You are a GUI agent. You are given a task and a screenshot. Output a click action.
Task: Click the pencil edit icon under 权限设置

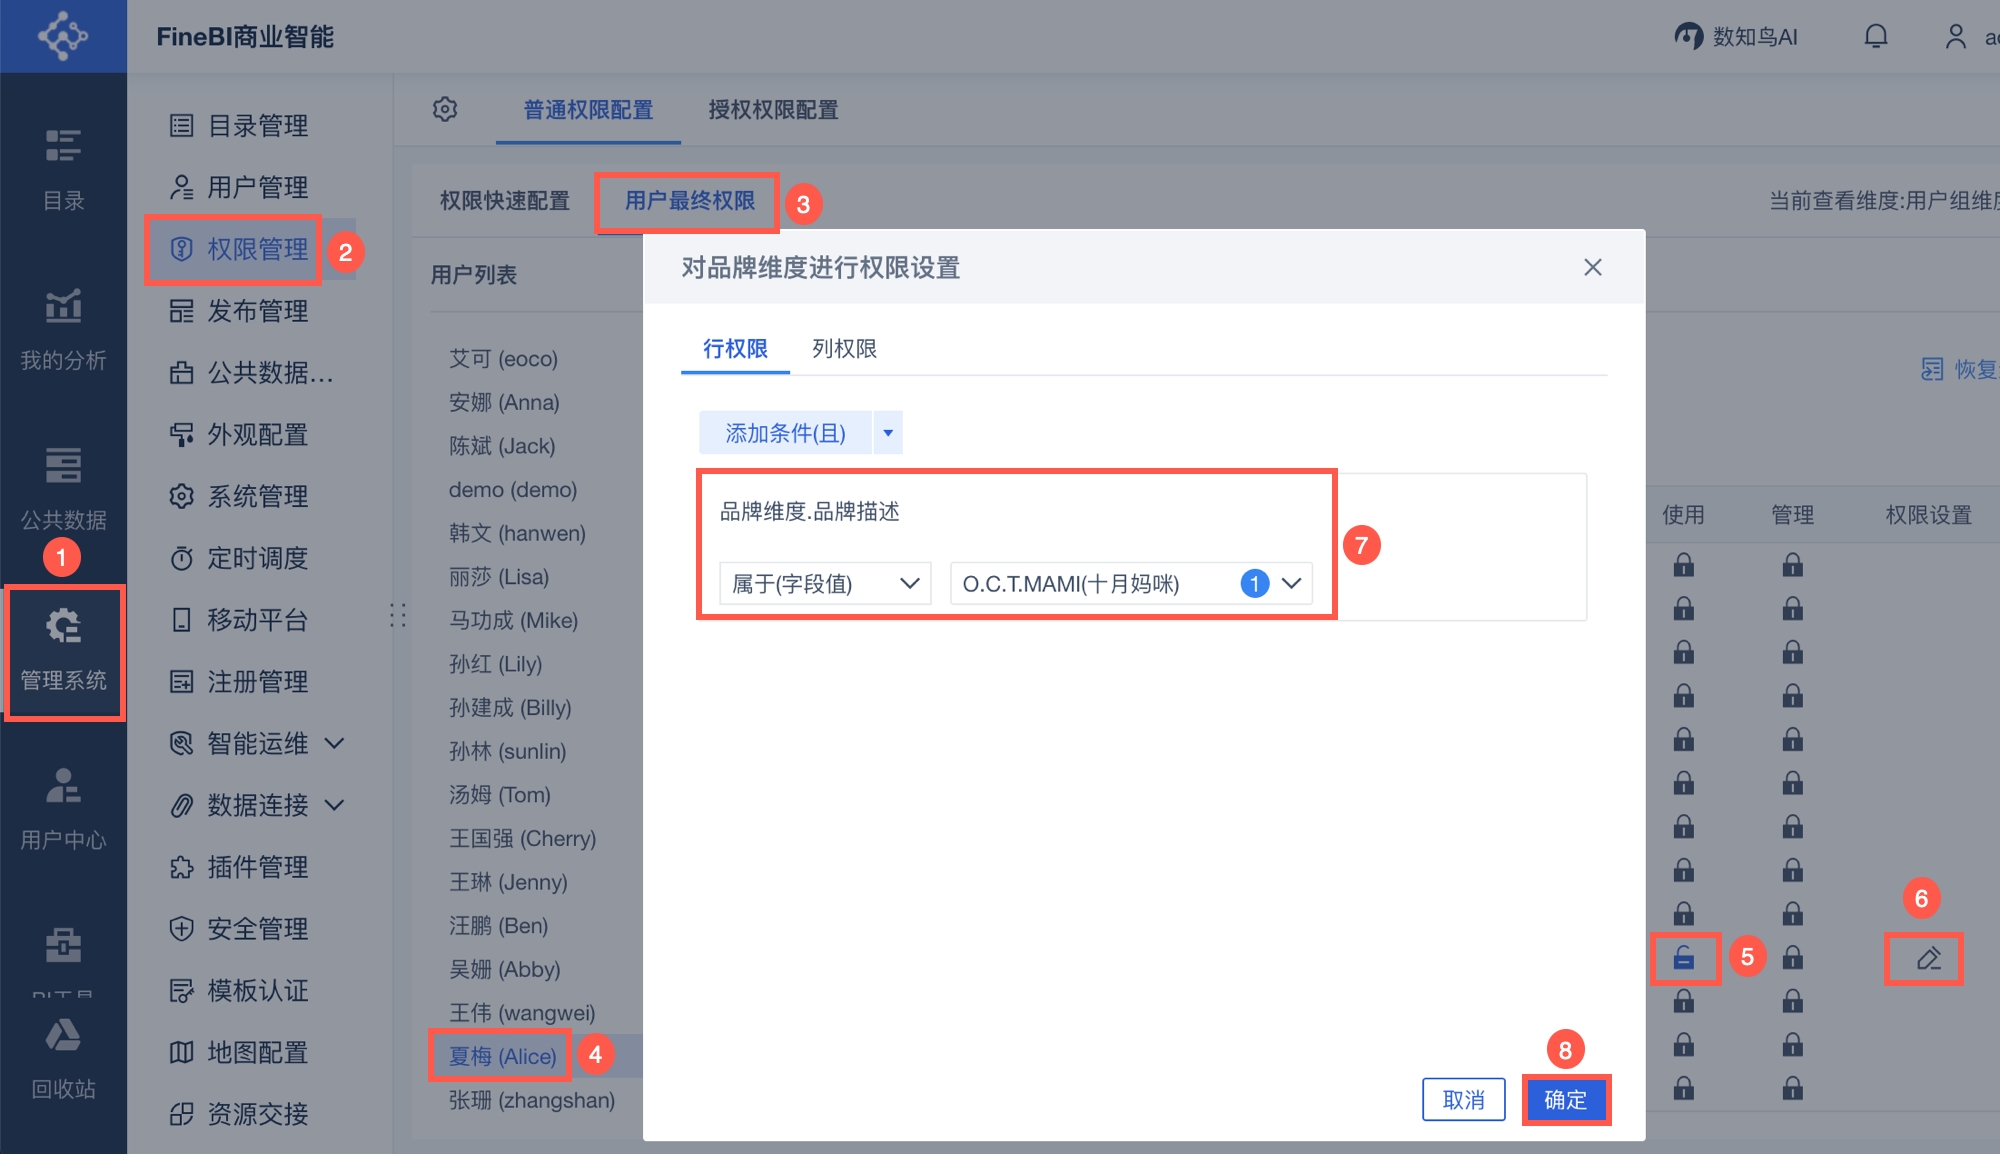[1928, 958]
